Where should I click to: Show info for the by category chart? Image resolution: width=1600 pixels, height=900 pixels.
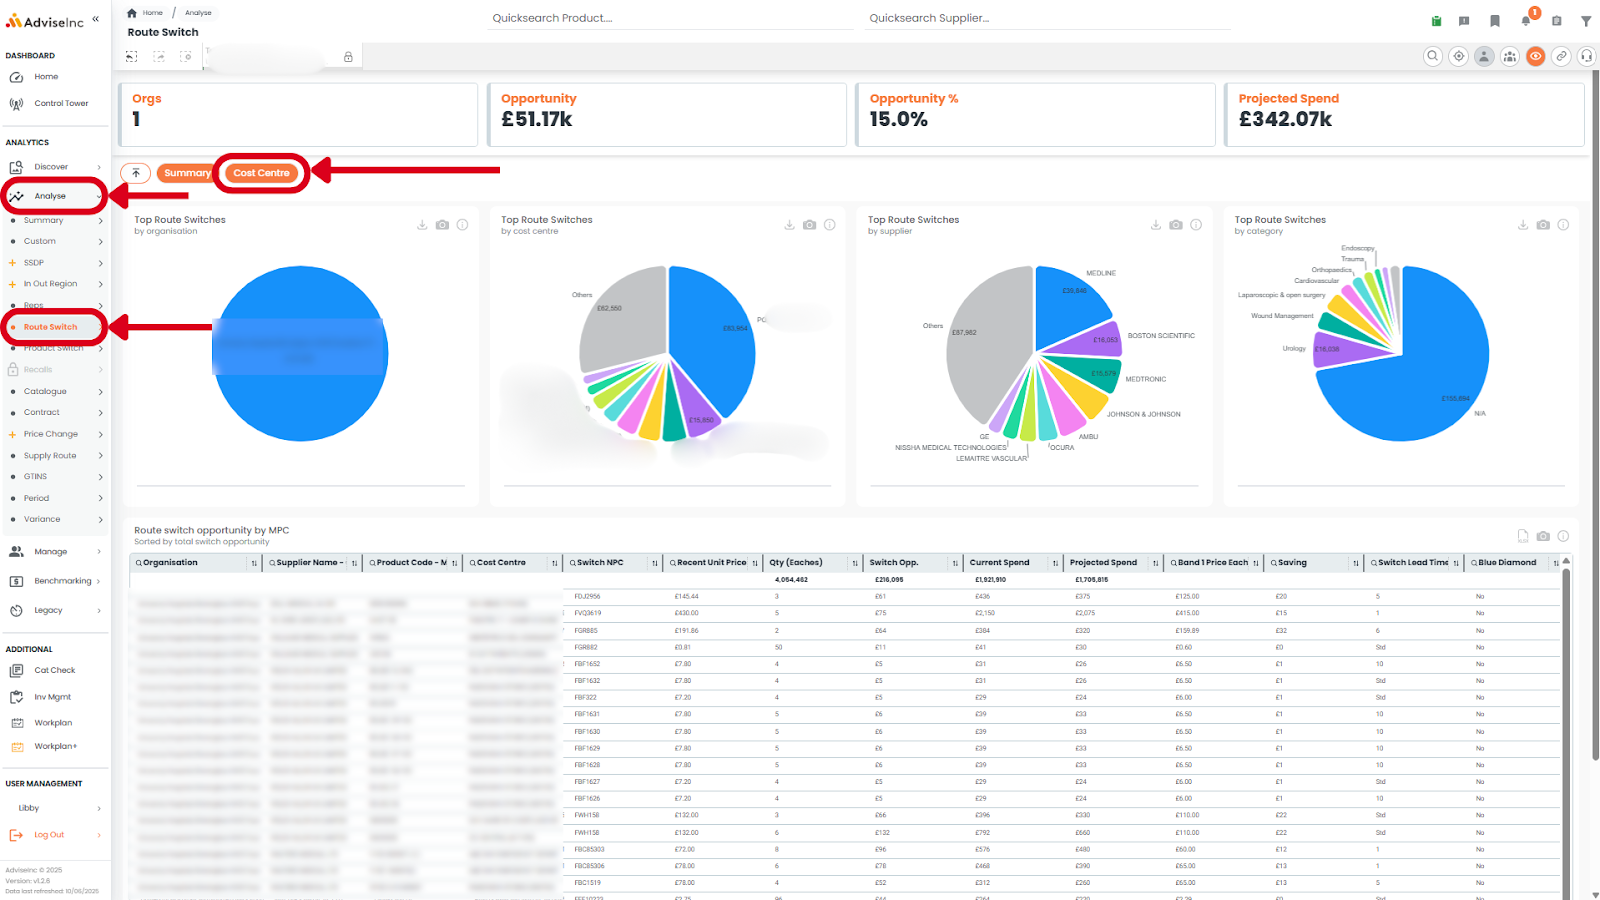click(1563, 225)
